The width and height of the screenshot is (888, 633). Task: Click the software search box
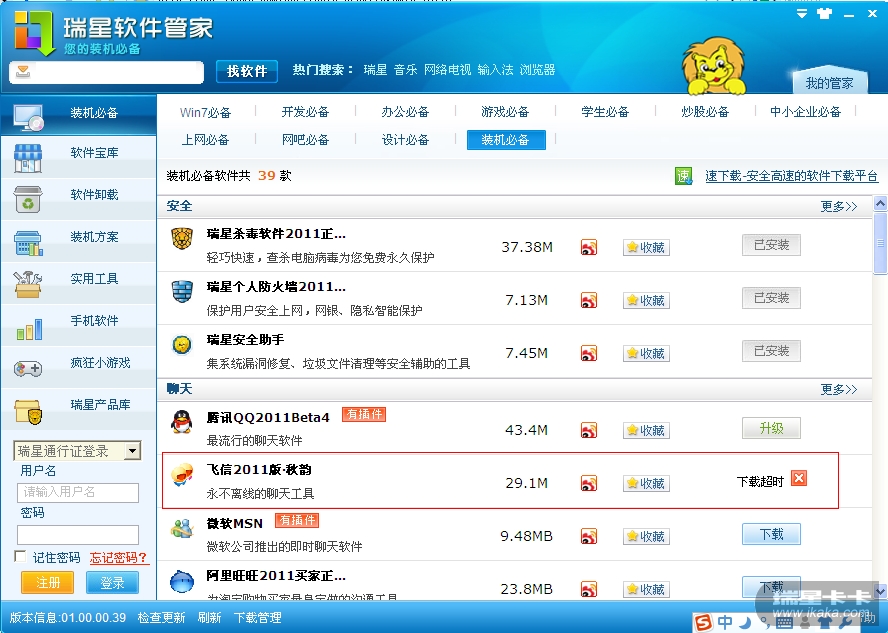pos(106,72)
